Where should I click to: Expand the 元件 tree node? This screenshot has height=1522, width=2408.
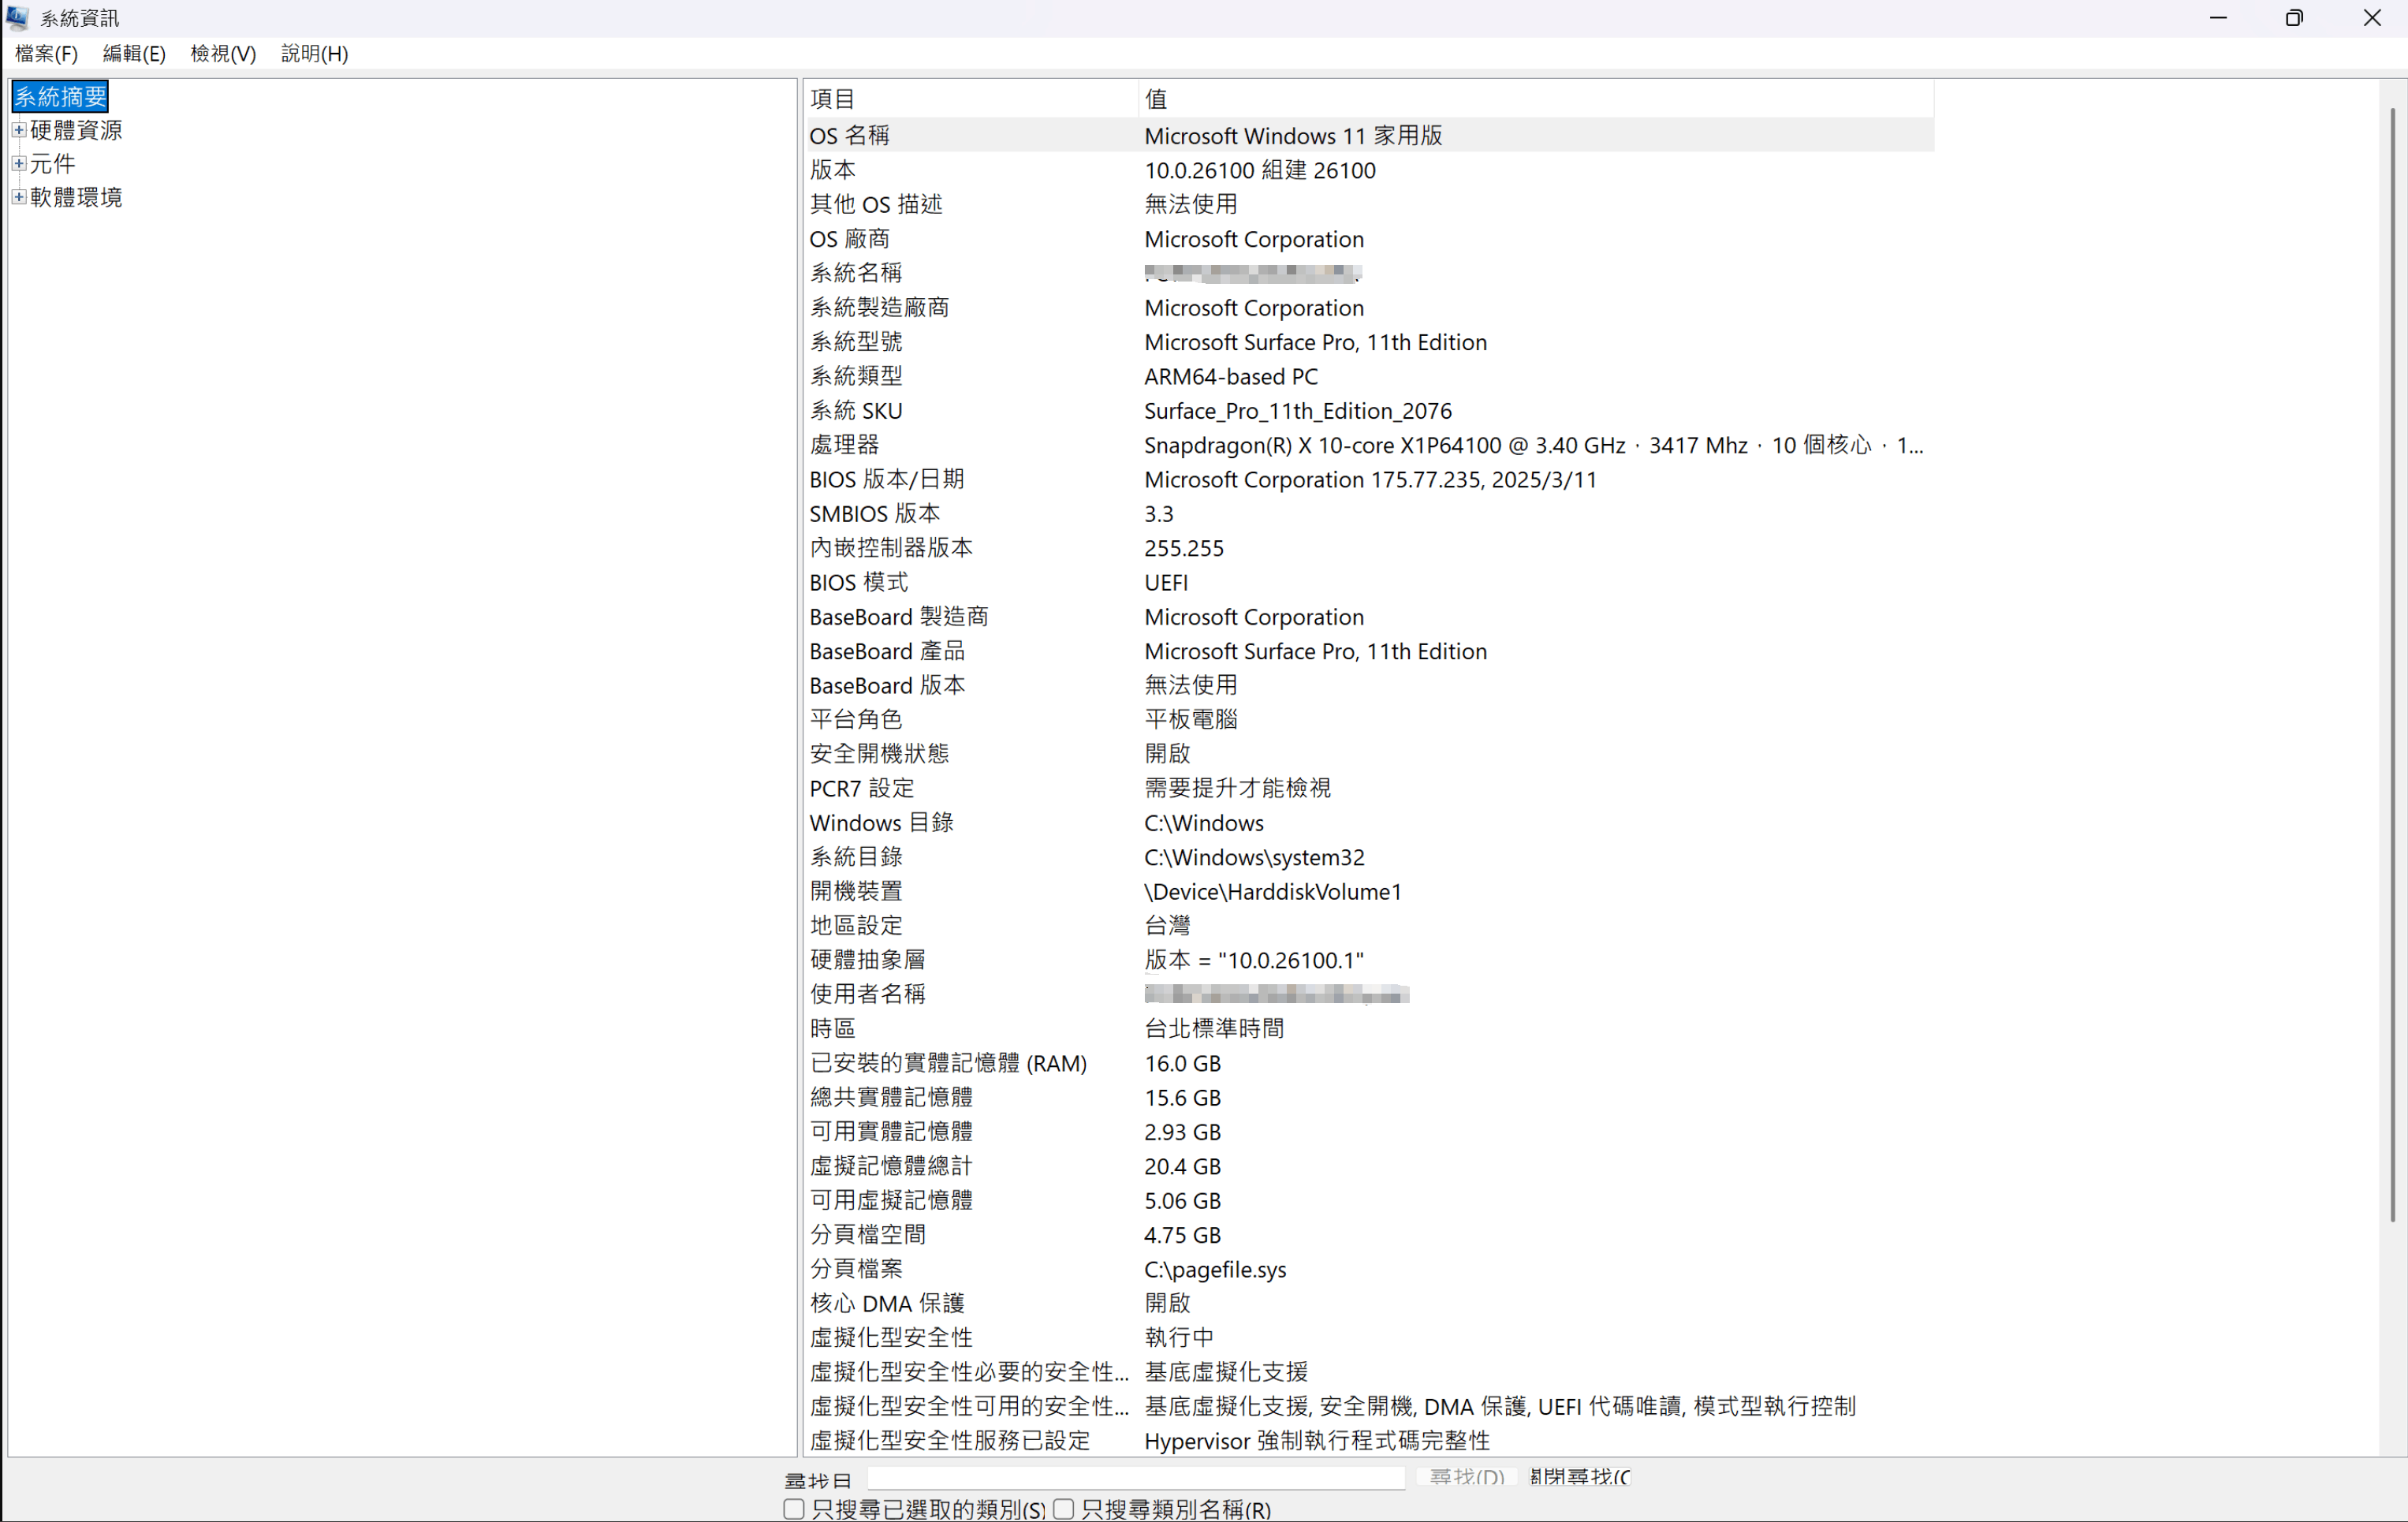click(x=18, y=163)
